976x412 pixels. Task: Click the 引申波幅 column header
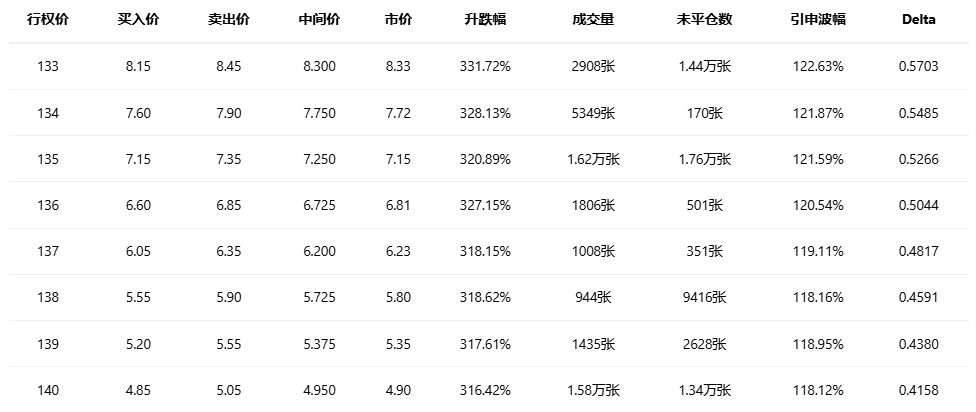pos(816,19)
